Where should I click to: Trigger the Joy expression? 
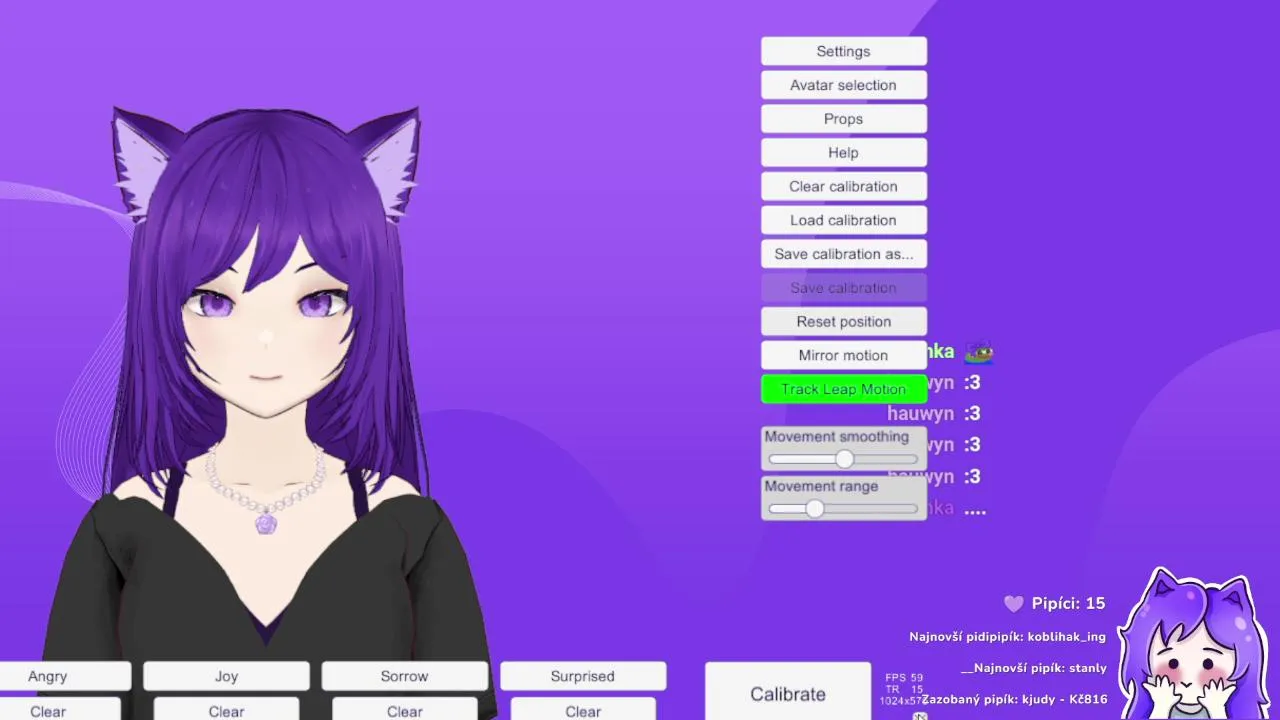coord(226,676)
